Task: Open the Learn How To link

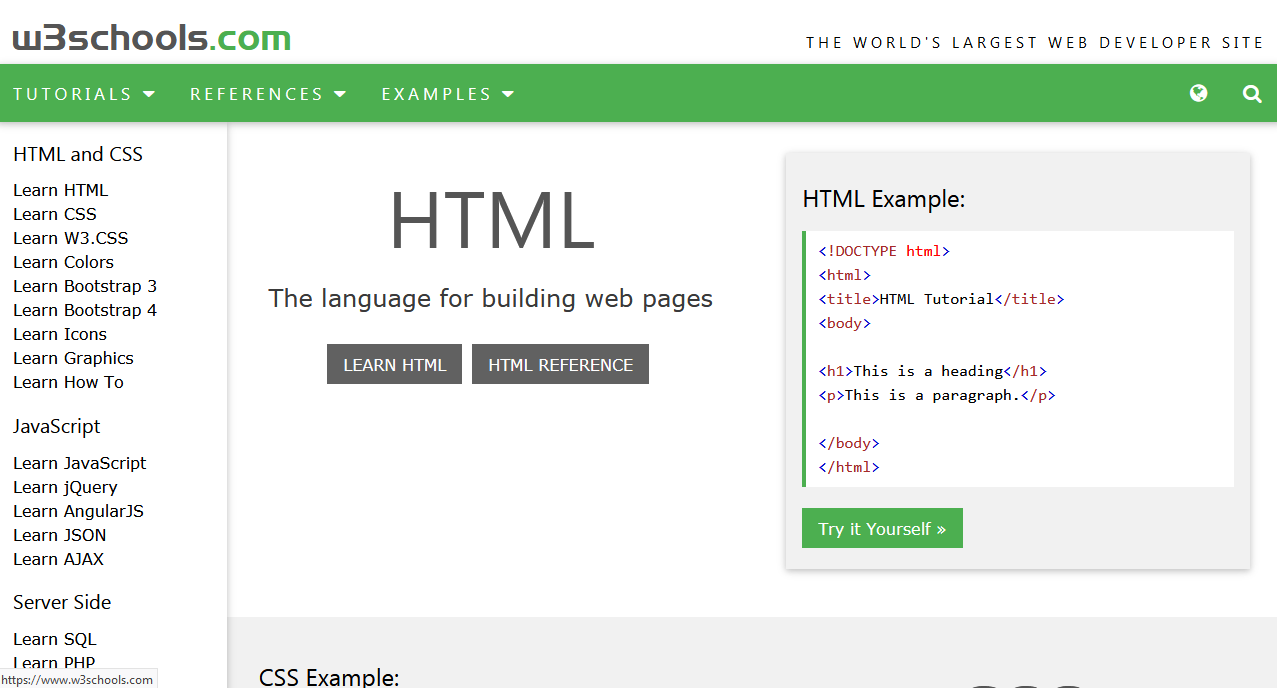Action: tap(68, 382)
